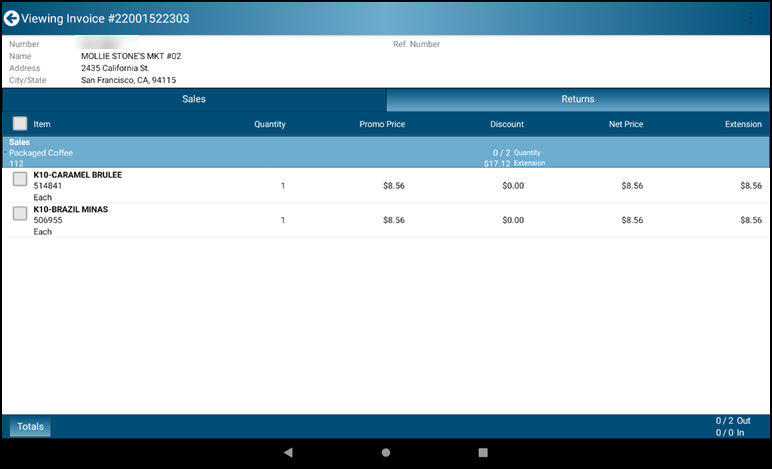Go back using the arrow icon
Screen dimensions: 772x469
tap(11, 19)
